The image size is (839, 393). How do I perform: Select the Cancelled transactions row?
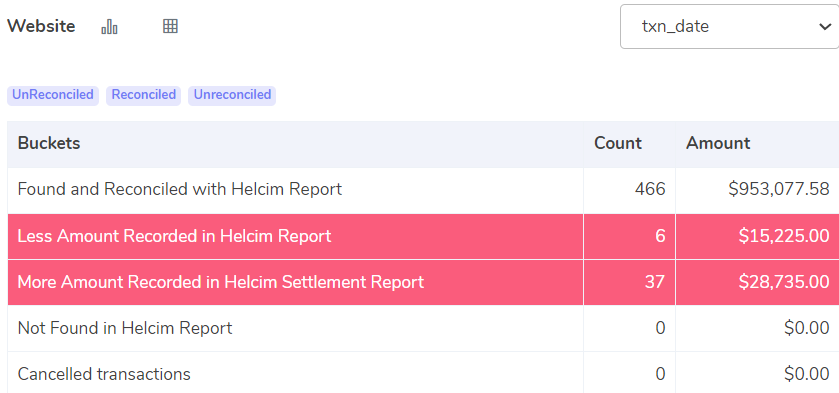pos(423,373)
